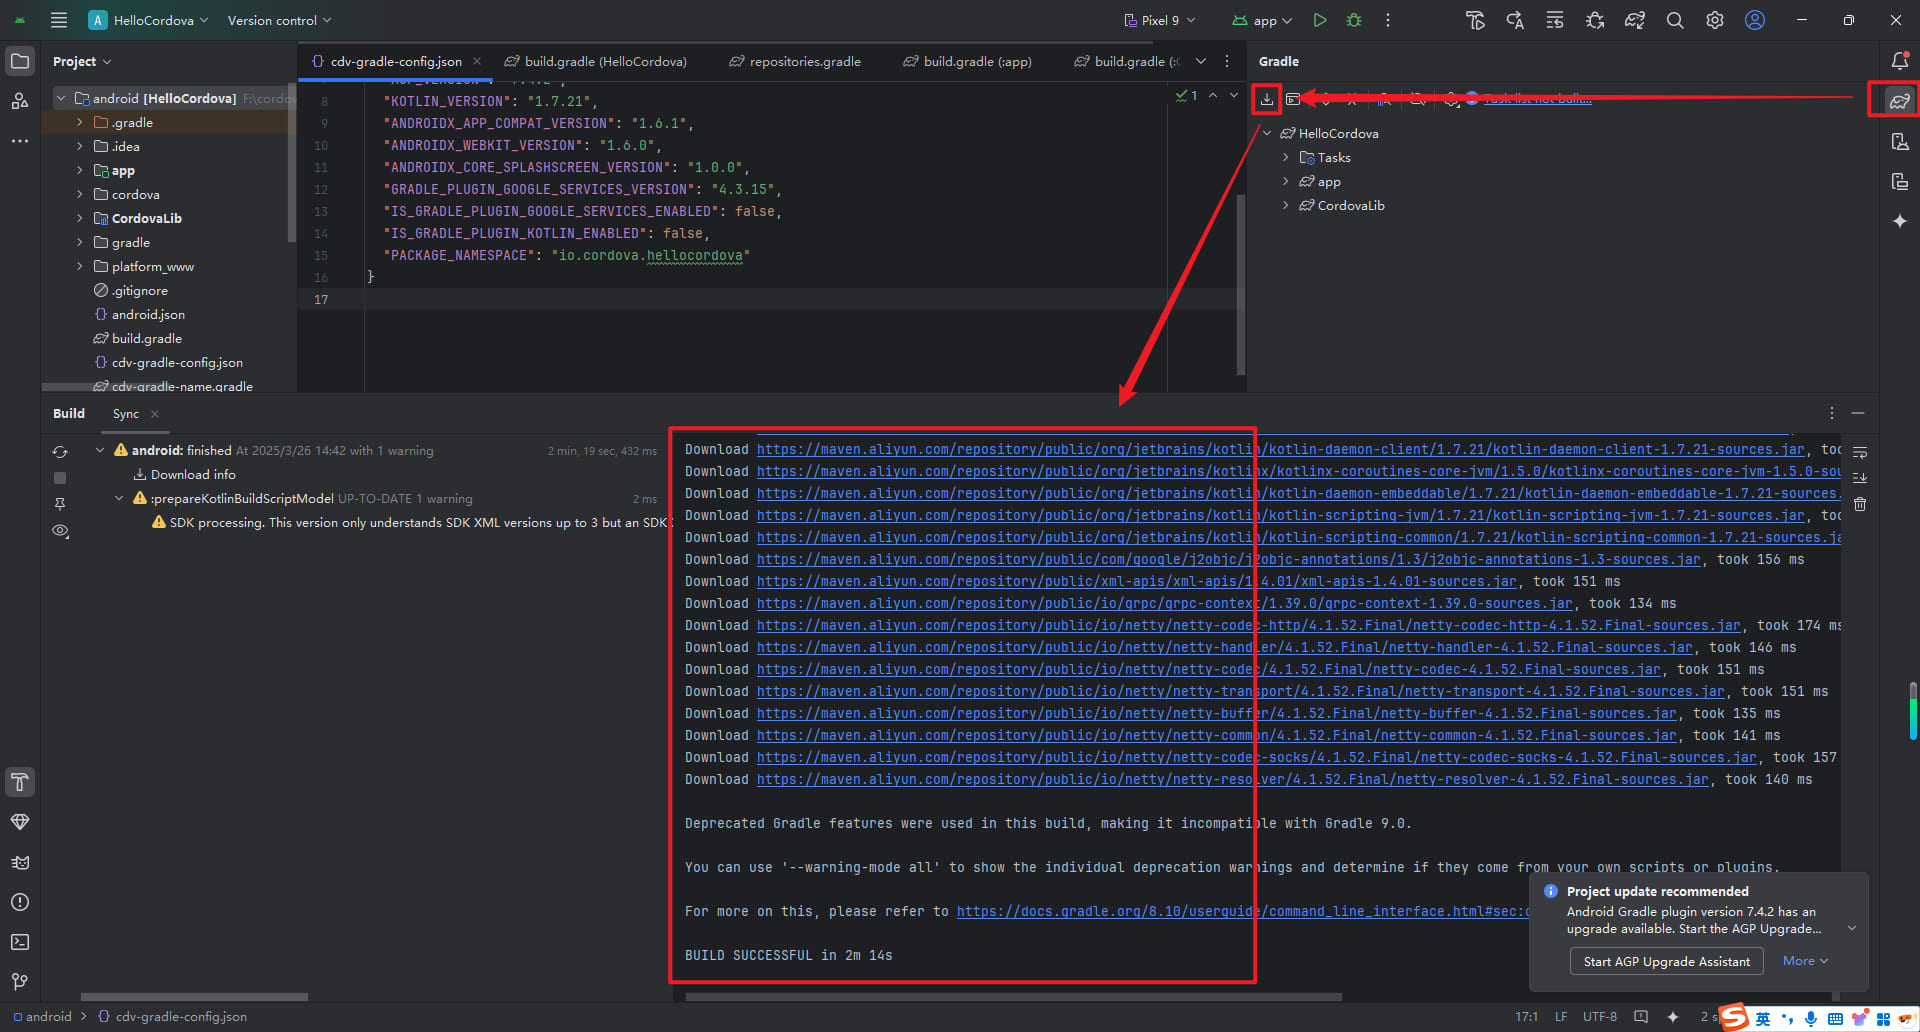Open the docs.gradle.org command line link
This screenshot has height=1032, width=1920.
[x=1240, y=911]
